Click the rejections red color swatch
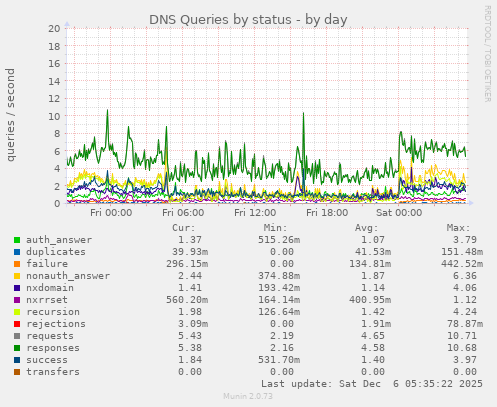 click(17, 324)
